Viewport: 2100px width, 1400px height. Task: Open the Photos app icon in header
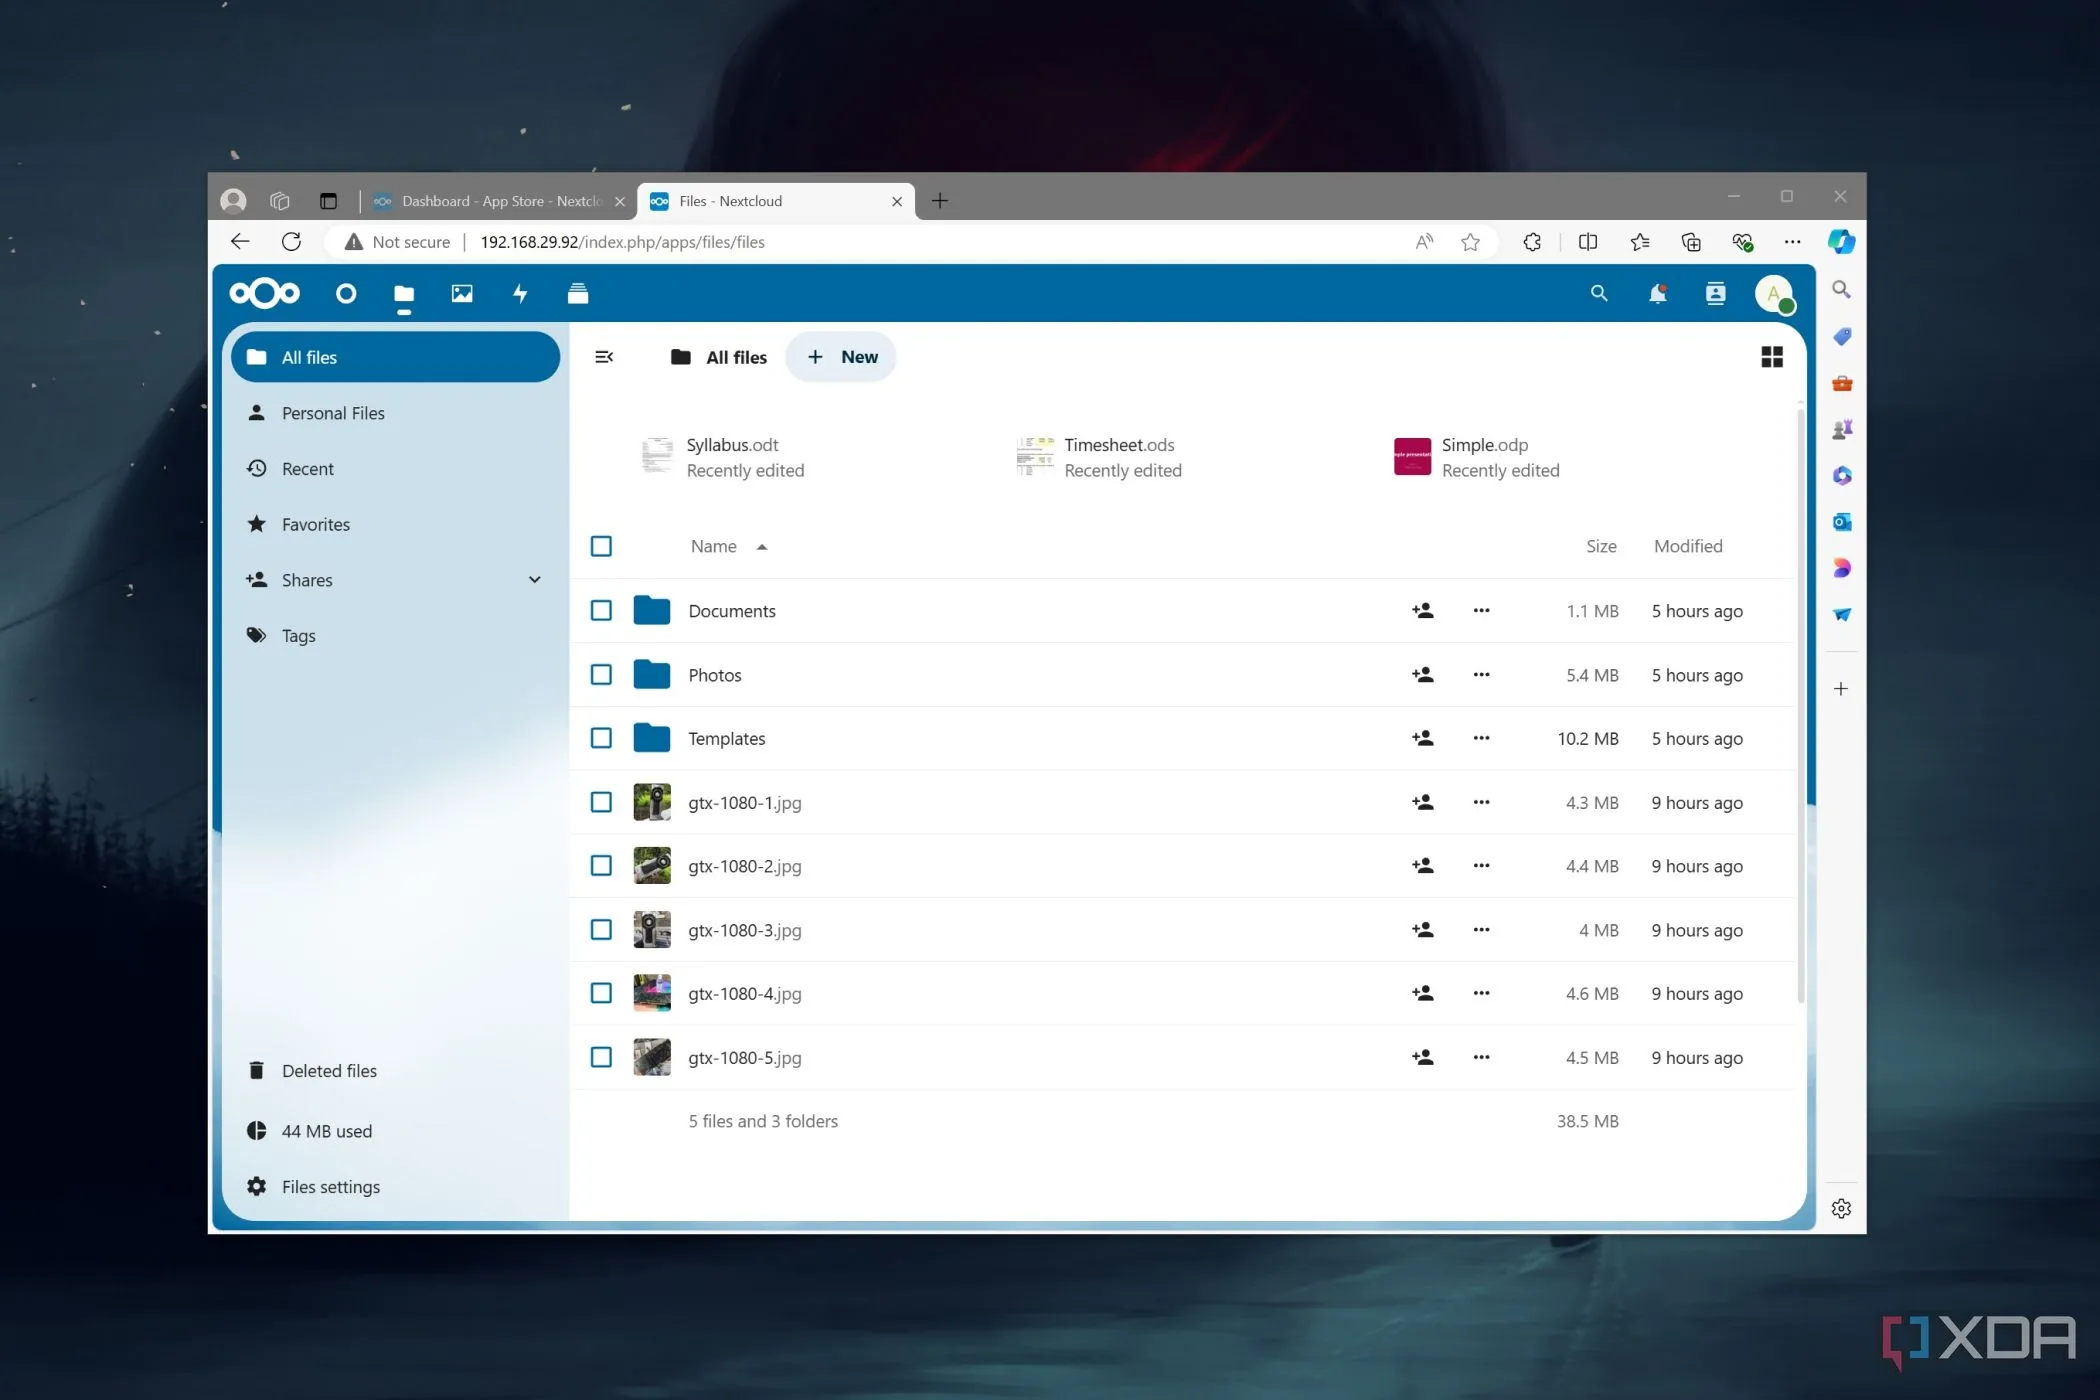[462, 293]
